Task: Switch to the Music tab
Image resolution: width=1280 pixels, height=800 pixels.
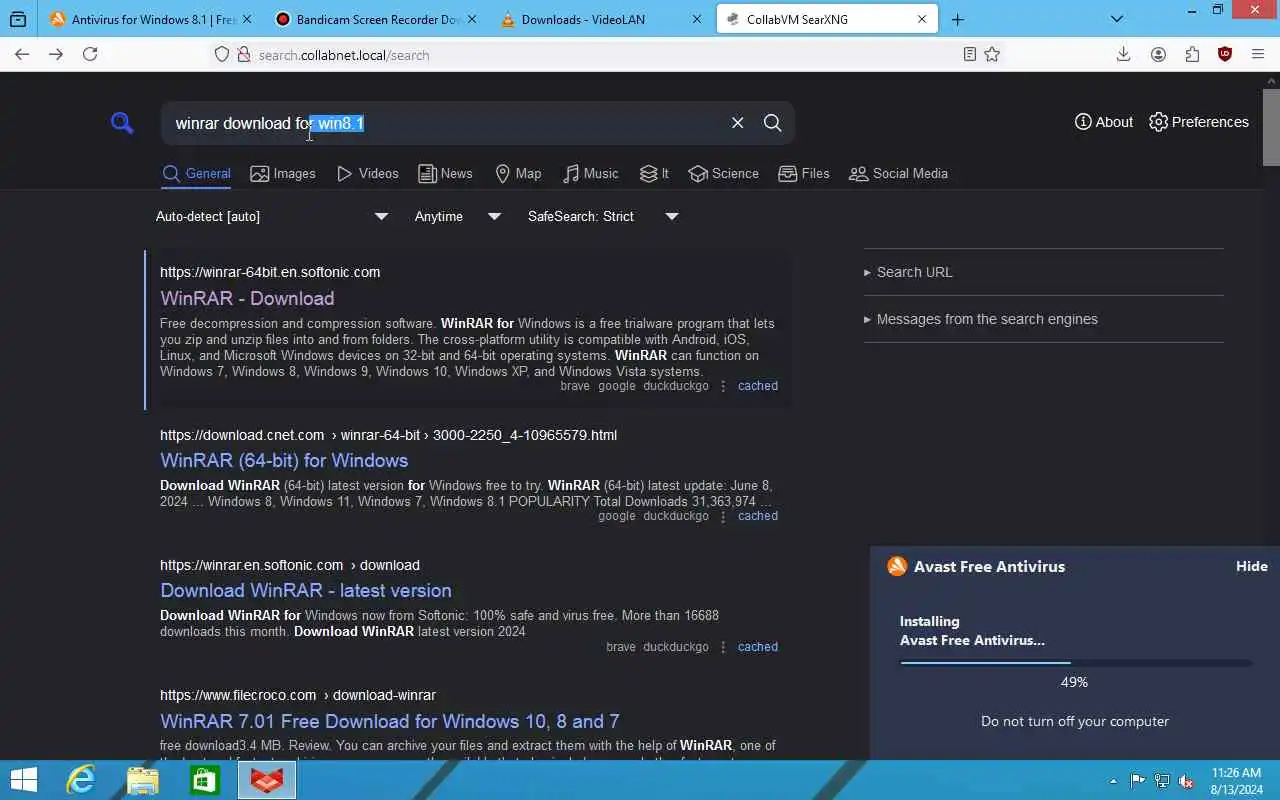Action: coord(591,173)
